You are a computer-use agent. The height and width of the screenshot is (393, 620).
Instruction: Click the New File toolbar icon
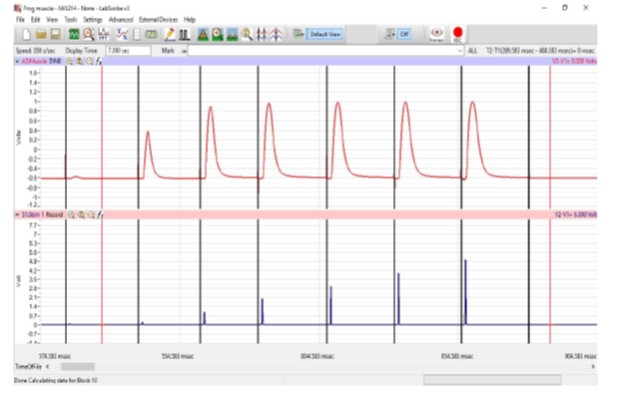[26, 34]
